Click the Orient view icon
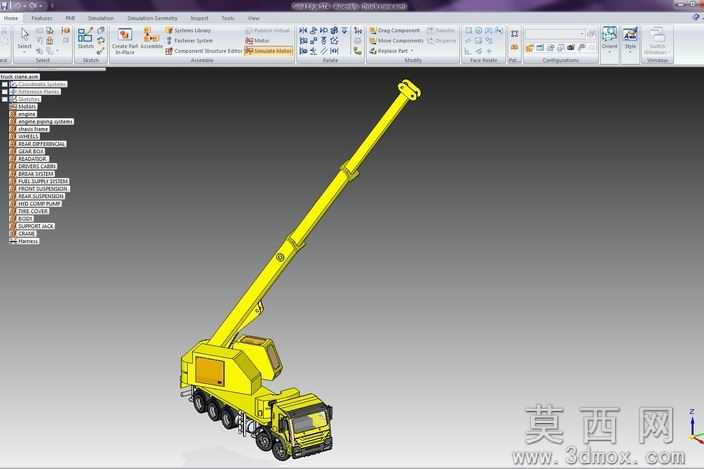Viewport: 704px width, 469px height. pyautogui.click(x=609, y=34)
